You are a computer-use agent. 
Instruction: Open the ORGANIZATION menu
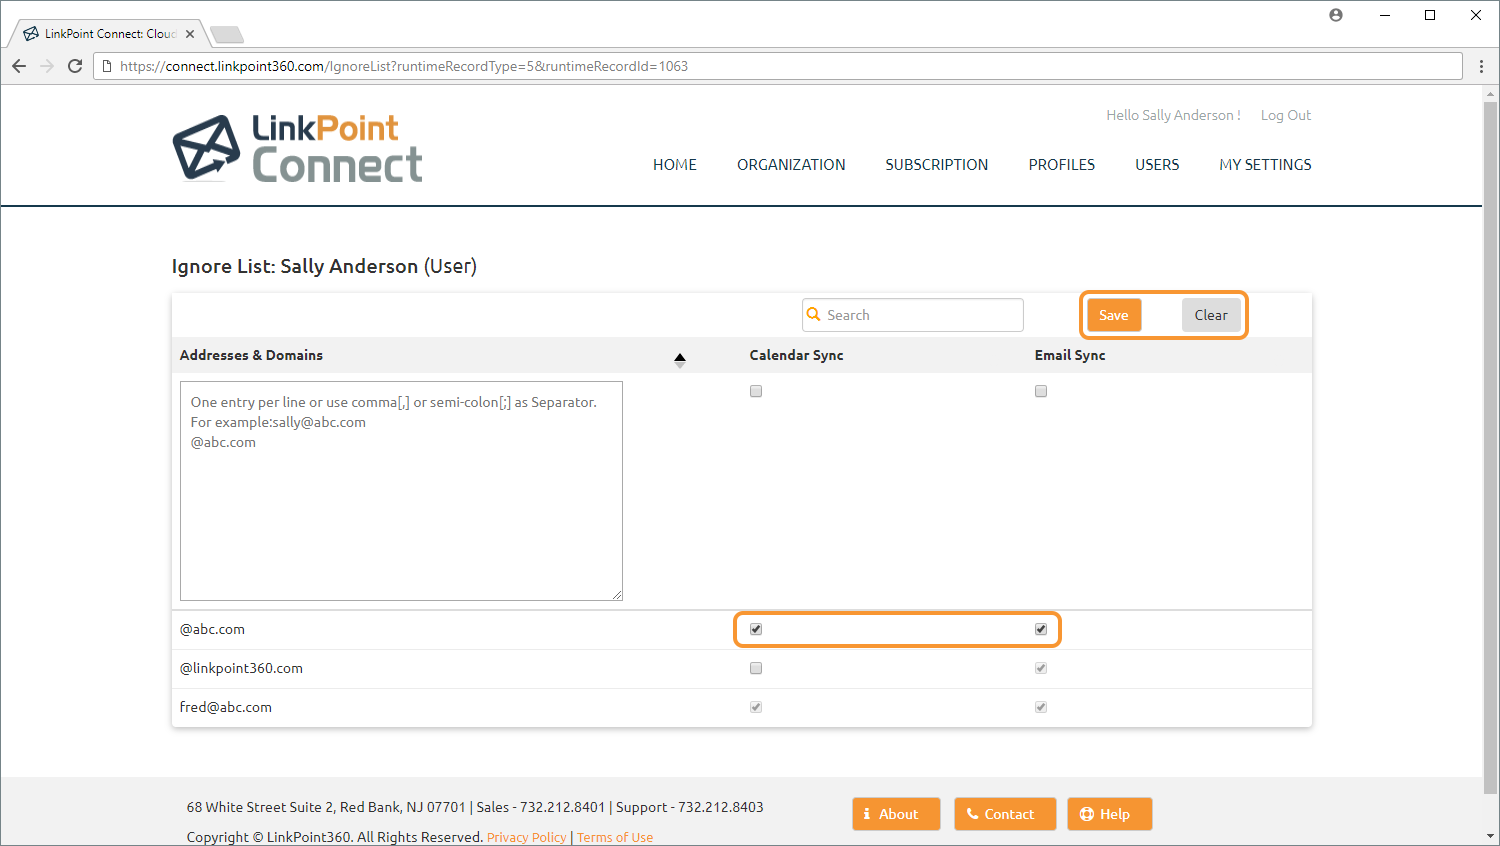click(x=791, y=165)
